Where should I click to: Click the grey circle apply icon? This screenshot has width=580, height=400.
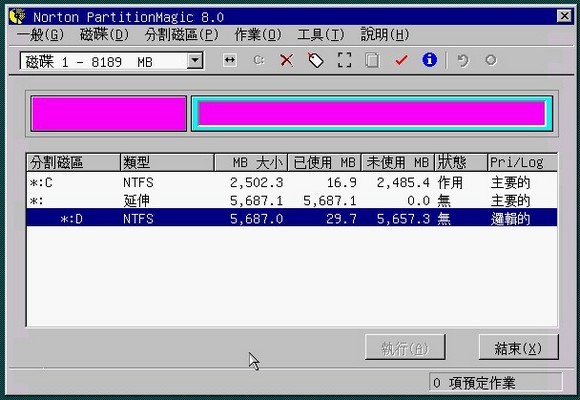pyautogui.click(x=491, y=60)
